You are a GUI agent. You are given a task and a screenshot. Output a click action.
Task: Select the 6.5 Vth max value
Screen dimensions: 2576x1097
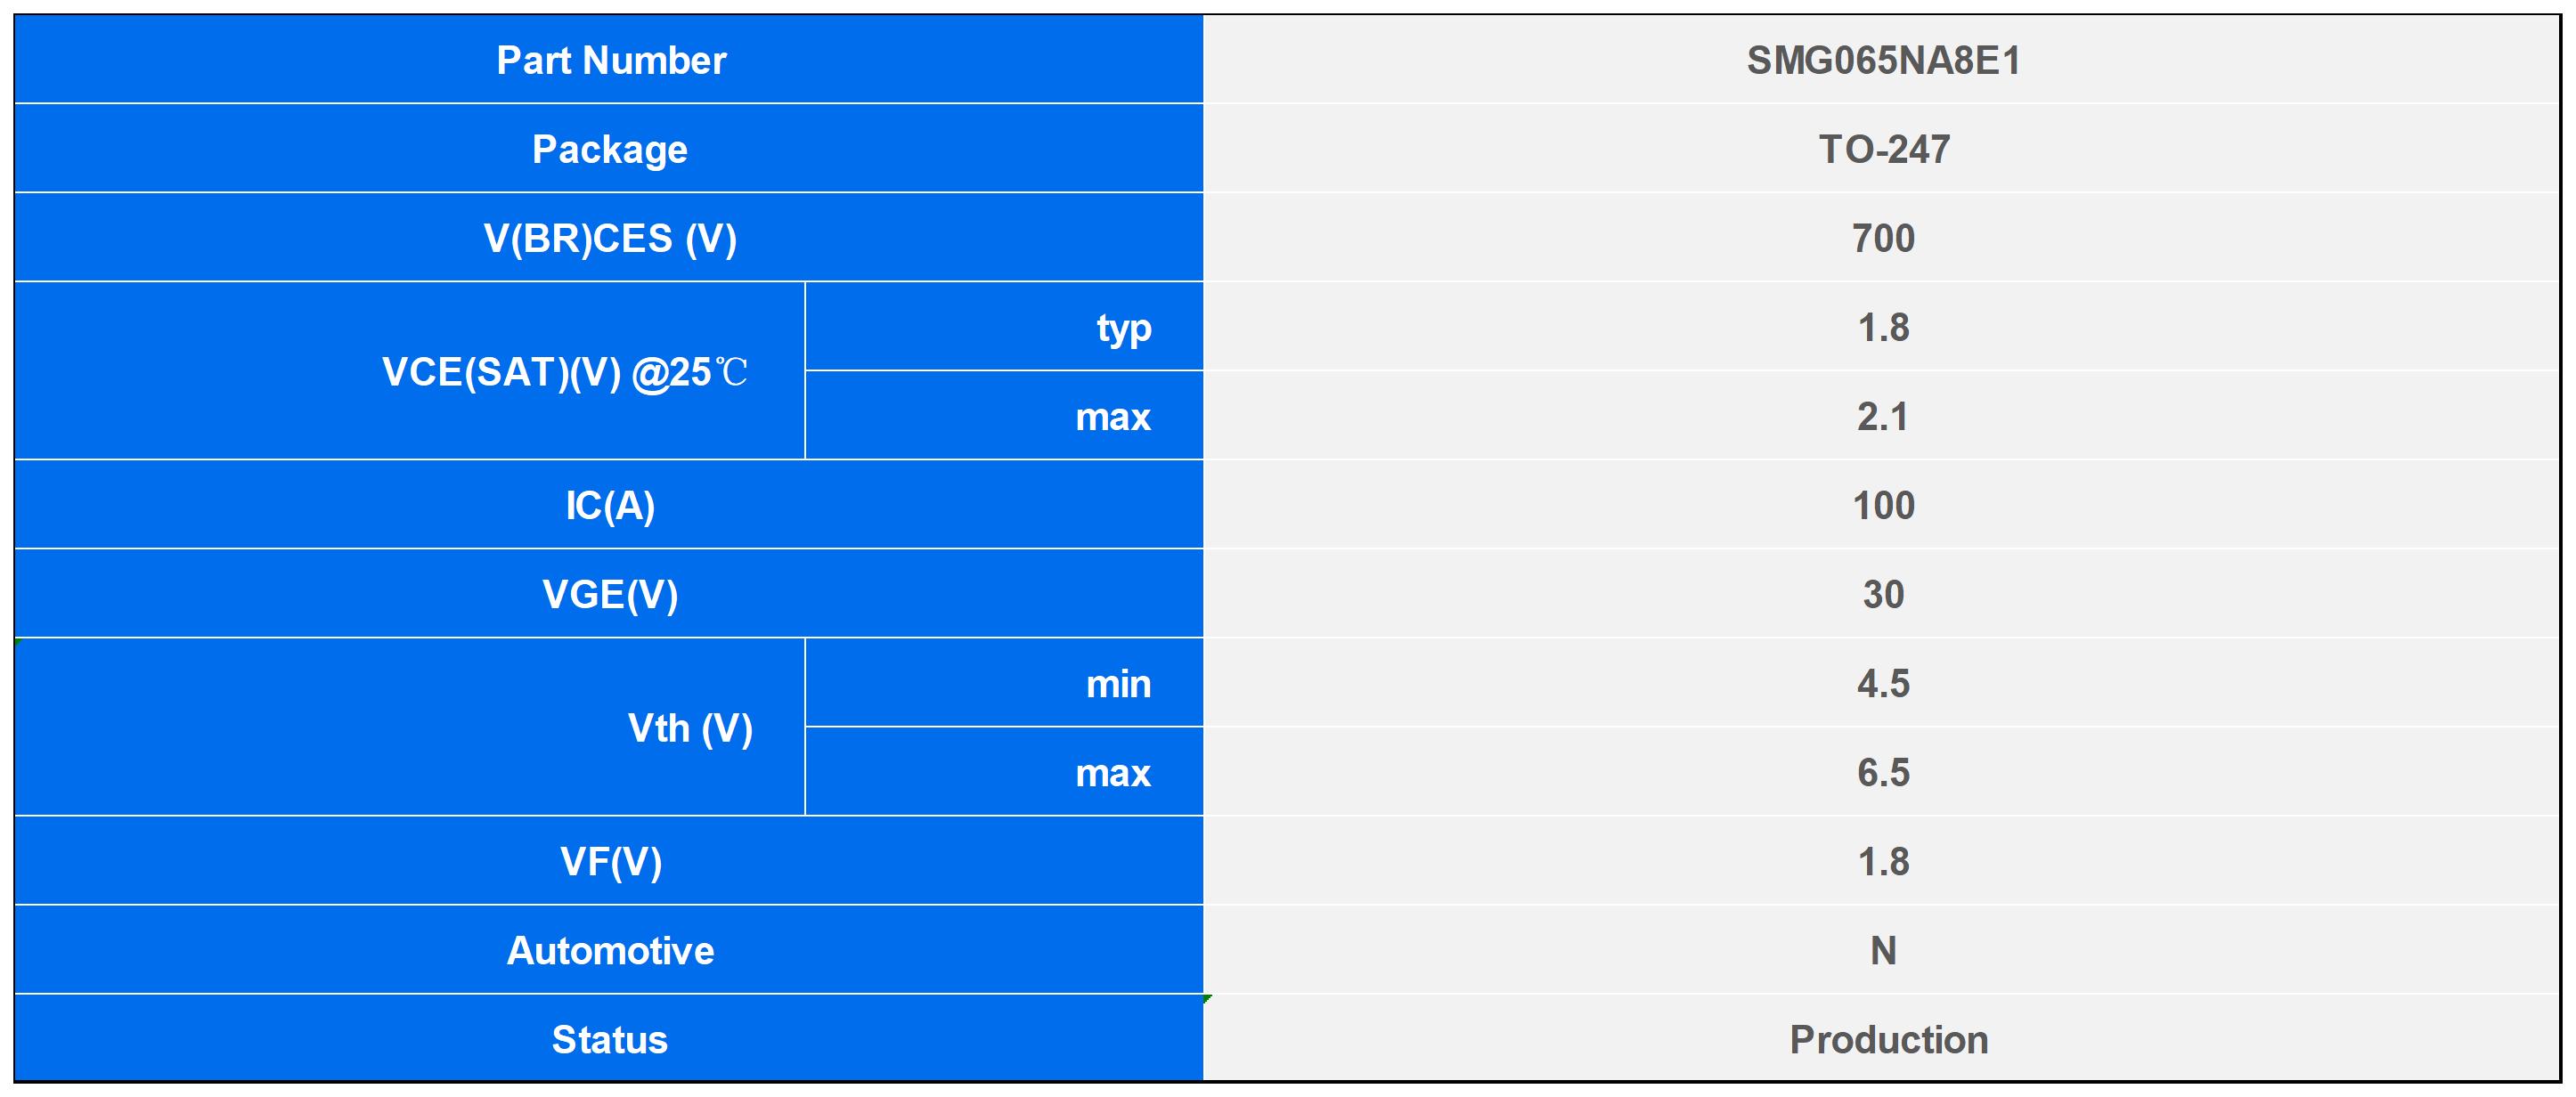[x=1882, y=773]
